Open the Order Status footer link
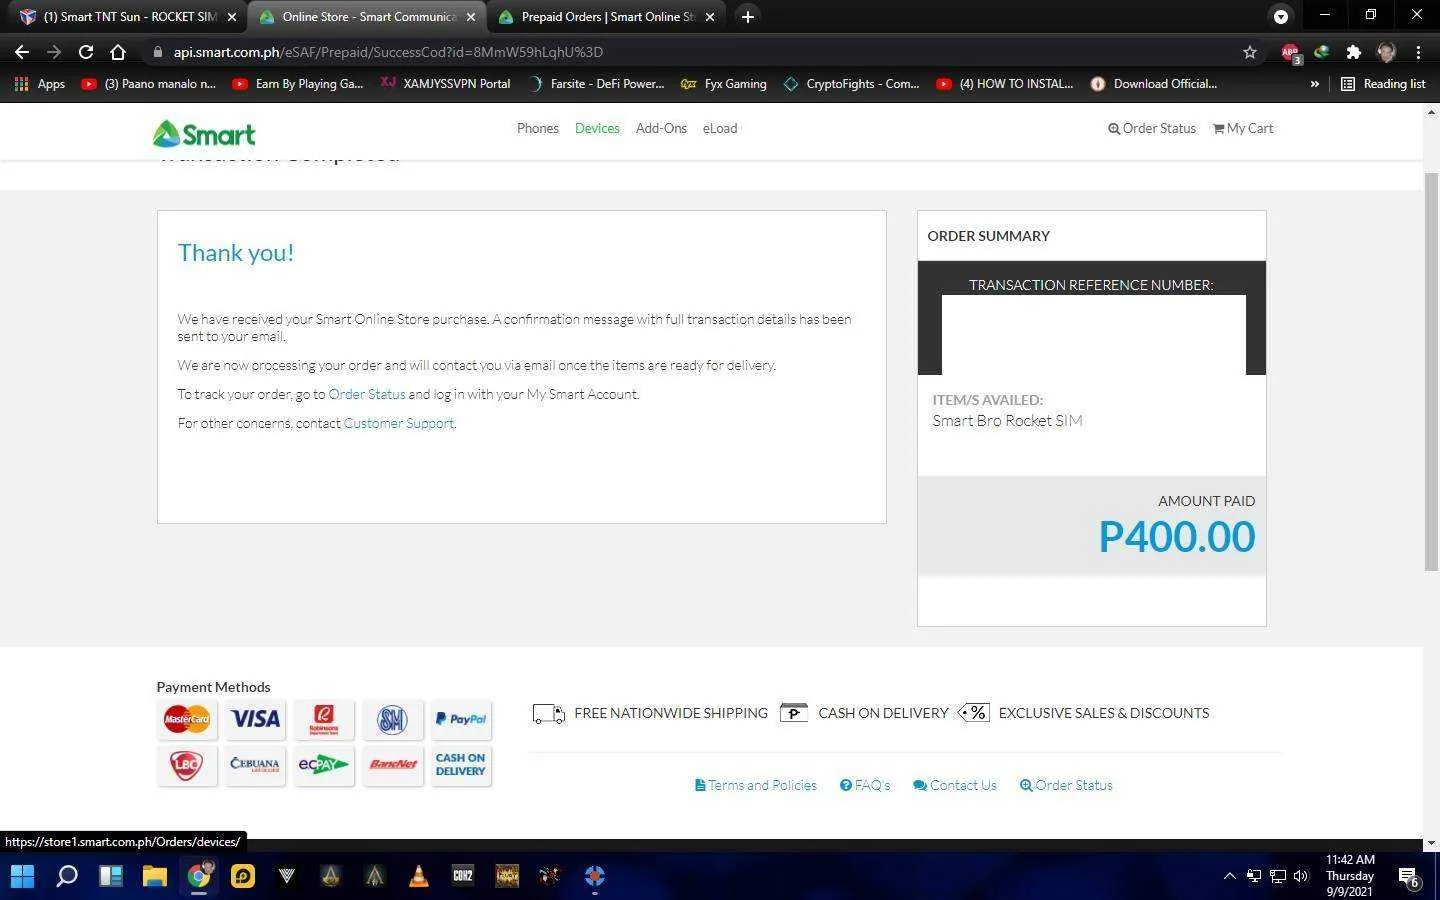Viewport: 1440px width, 900px height. click(x=1066, y=785)
